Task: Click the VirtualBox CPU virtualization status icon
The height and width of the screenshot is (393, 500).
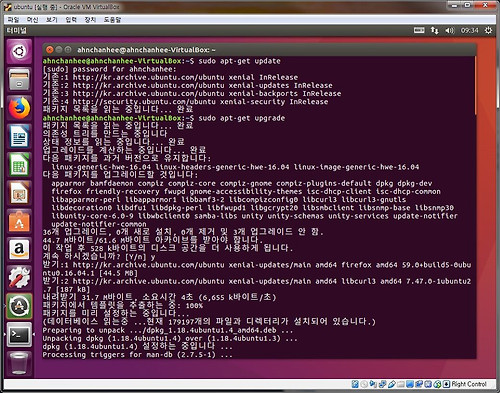Action: click(x=428, y=384)
